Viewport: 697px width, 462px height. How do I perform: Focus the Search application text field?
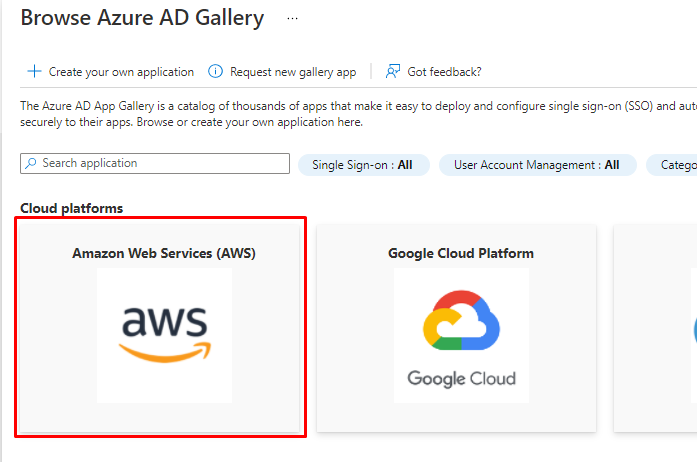coord(160,163)
